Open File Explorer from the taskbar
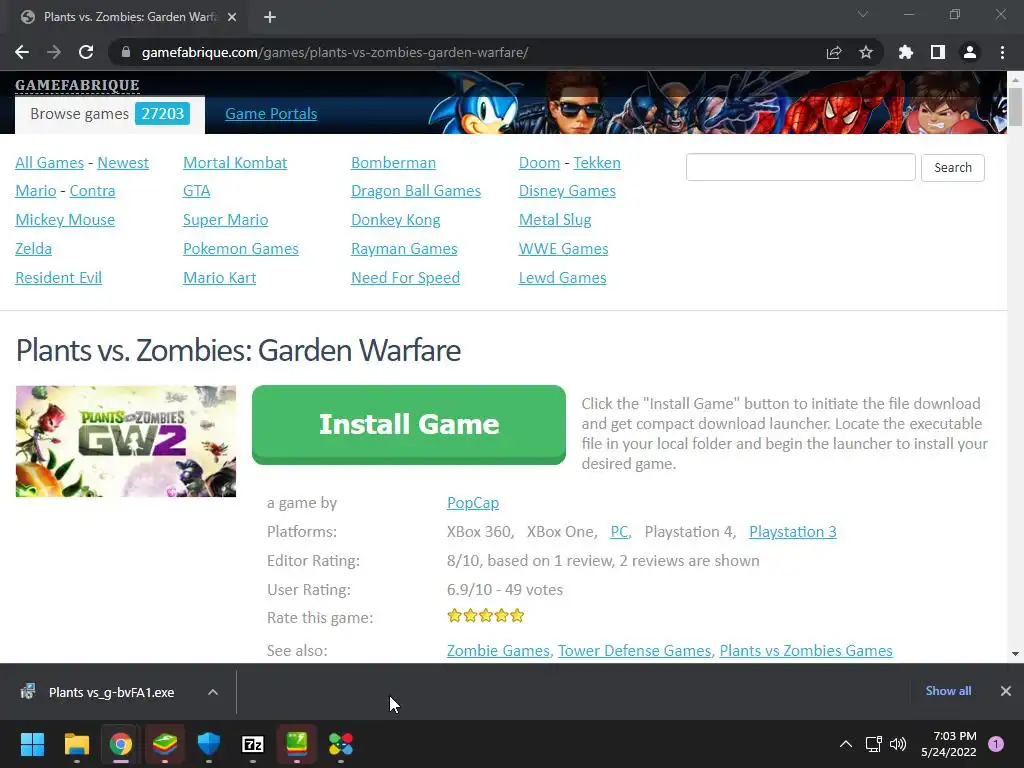This screenshot has width=1024, height=768. [x=76, y=744]
